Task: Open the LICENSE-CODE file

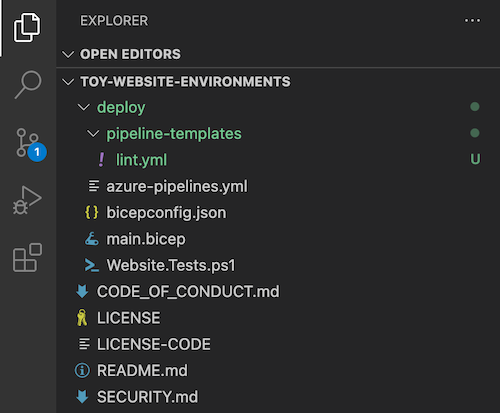Action: pyautogui.click(x=154, y=344)
